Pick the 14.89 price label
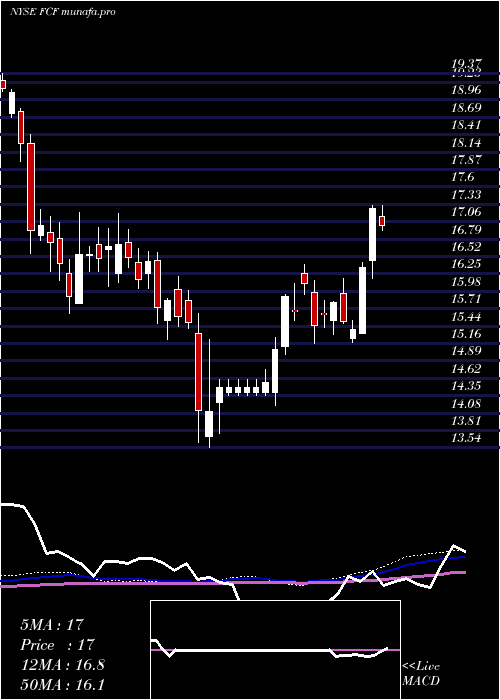The height and width of the screenshot is (700, 500). point(467,351)
